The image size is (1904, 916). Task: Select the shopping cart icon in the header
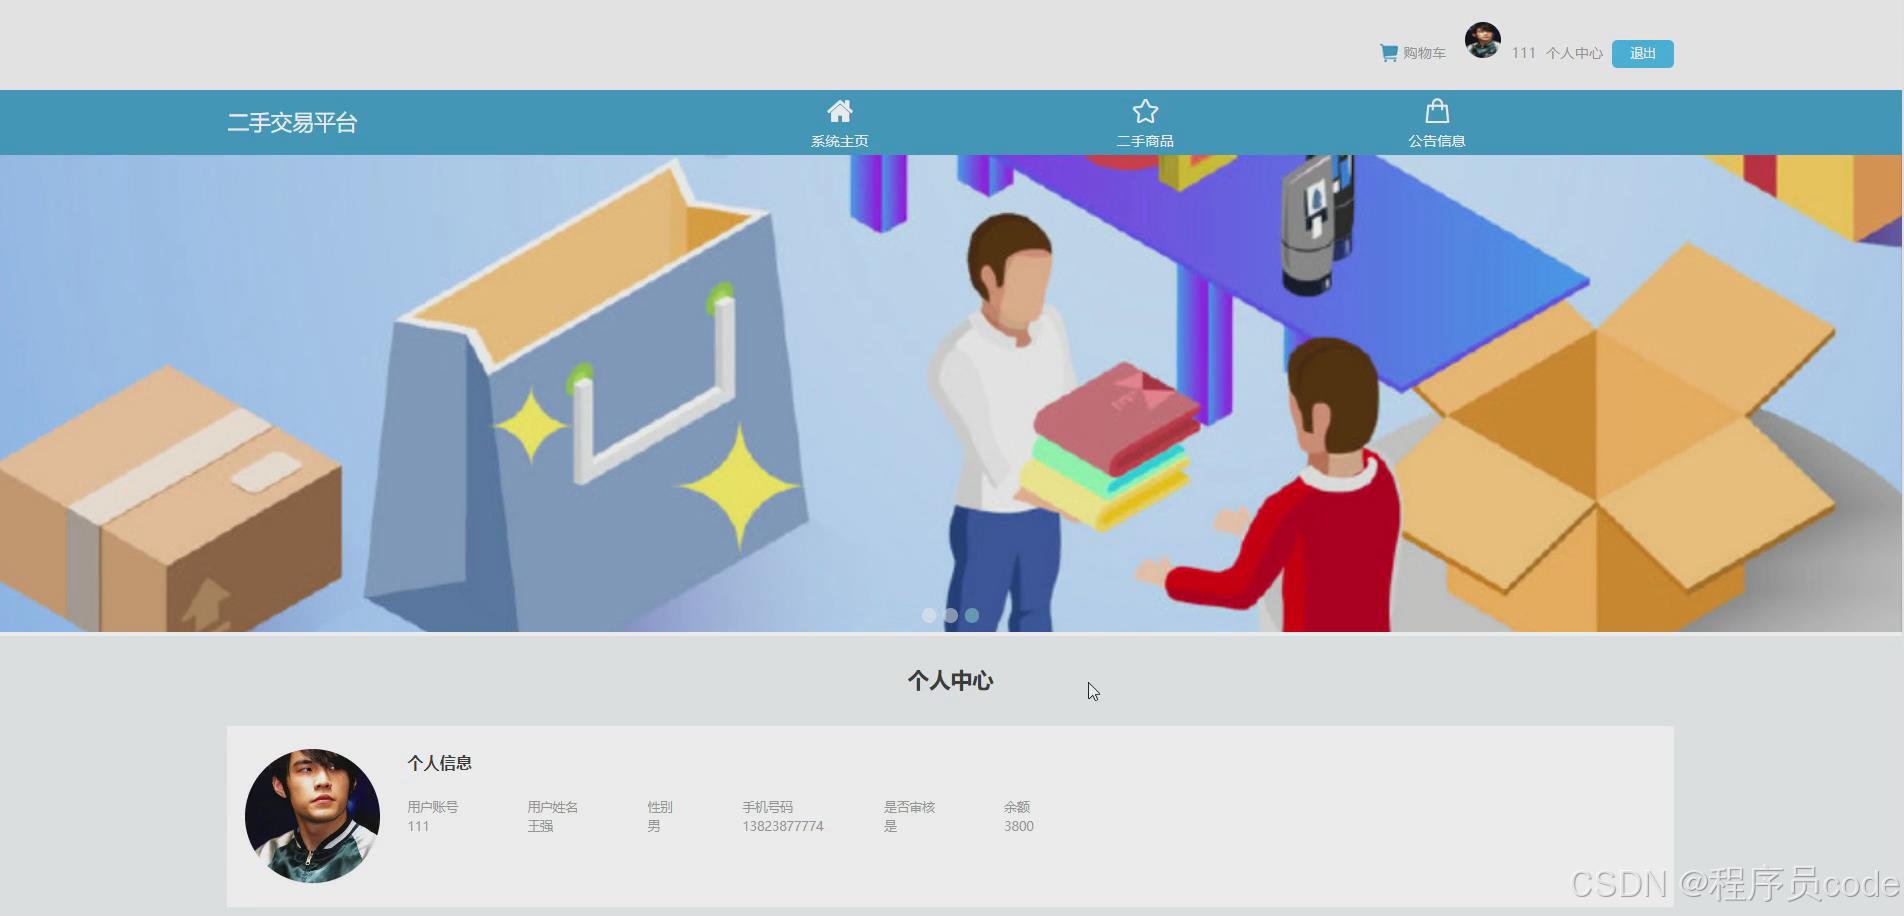point(1387,52)
